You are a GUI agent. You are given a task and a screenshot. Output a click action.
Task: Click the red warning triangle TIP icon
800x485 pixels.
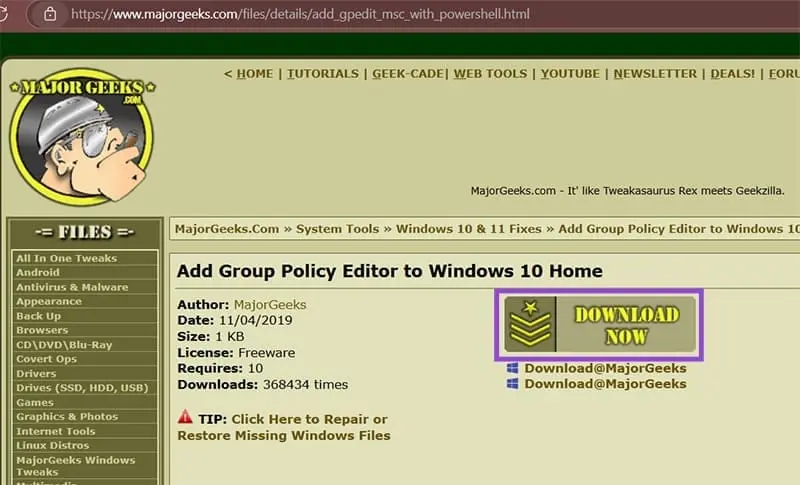(185, 417)
